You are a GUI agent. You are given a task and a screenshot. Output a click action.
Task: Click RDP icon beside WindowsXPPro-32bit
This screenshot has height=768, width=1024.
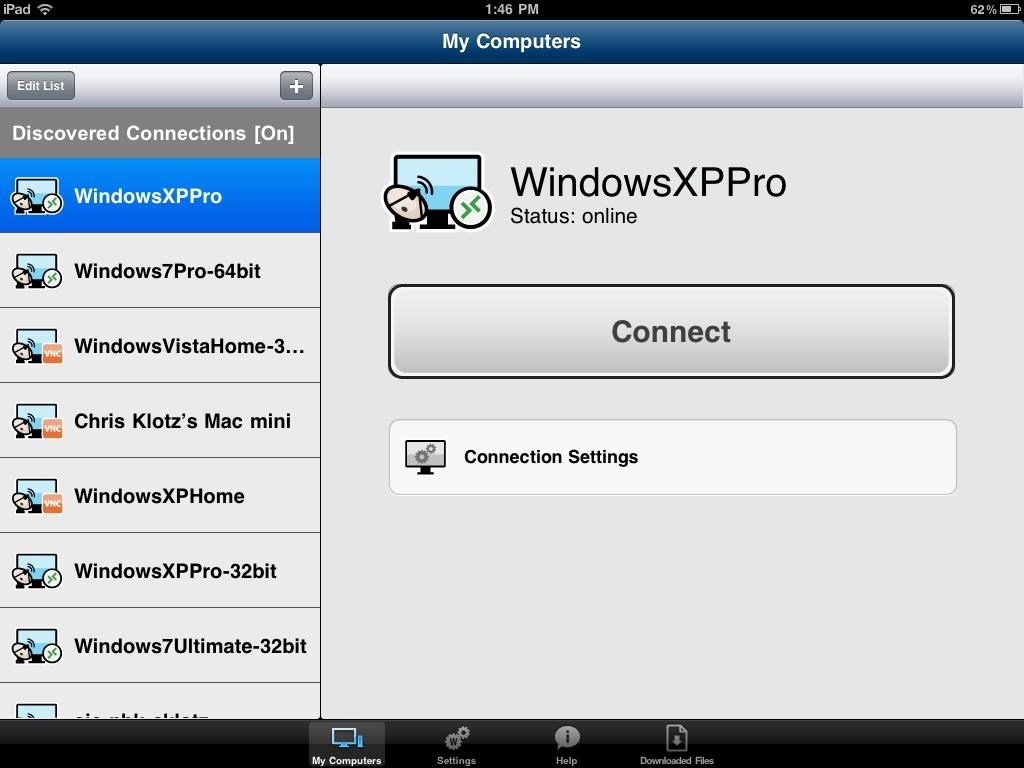click(x=37, y=571)
